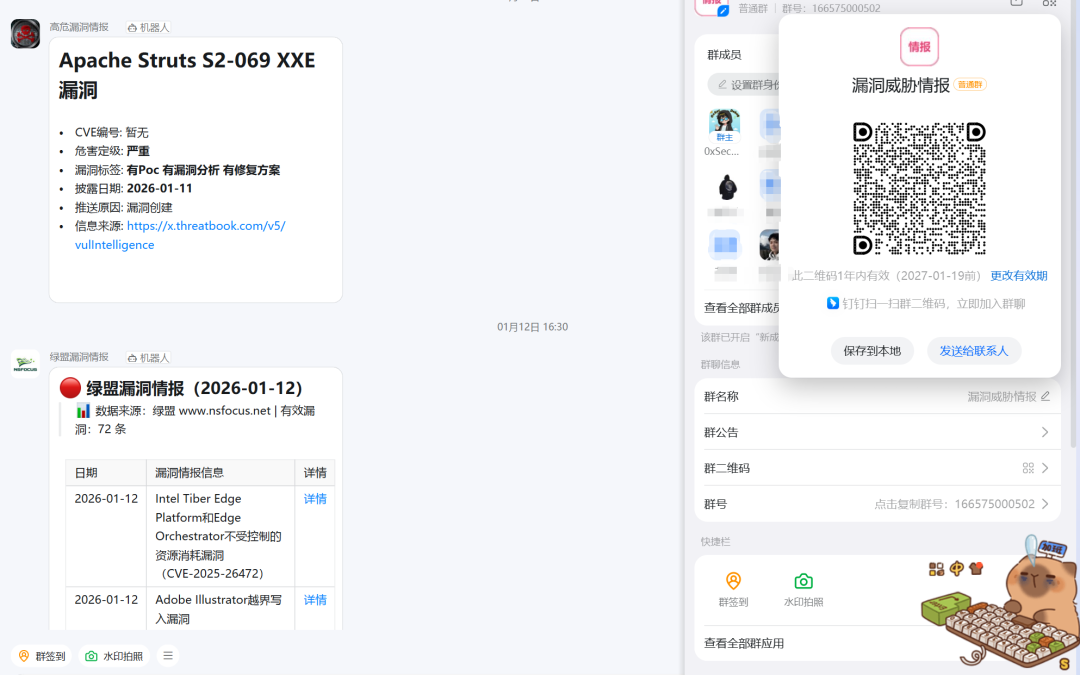Click the NSFOCUS 绿盟漏洞情报 avatar

[x=24, y=363]
